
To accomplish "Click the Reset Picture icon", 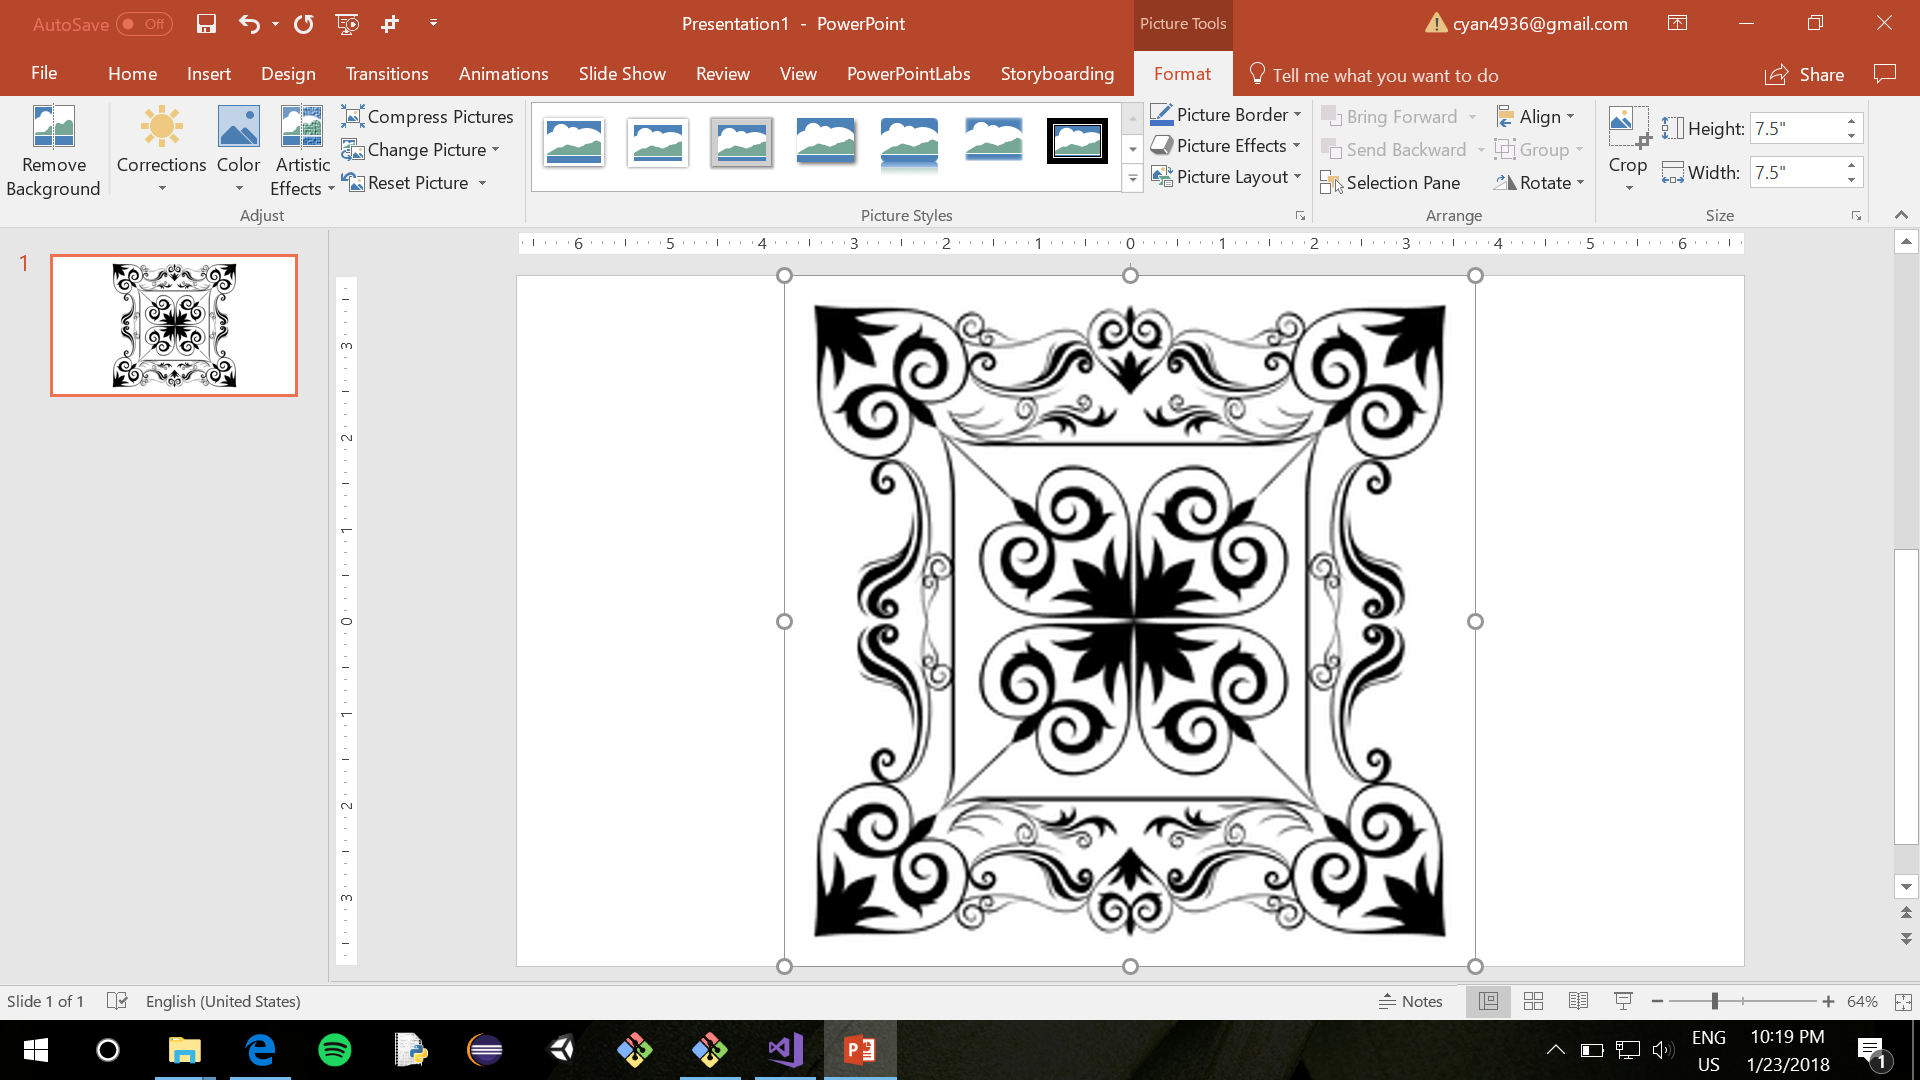I will 354,182.
